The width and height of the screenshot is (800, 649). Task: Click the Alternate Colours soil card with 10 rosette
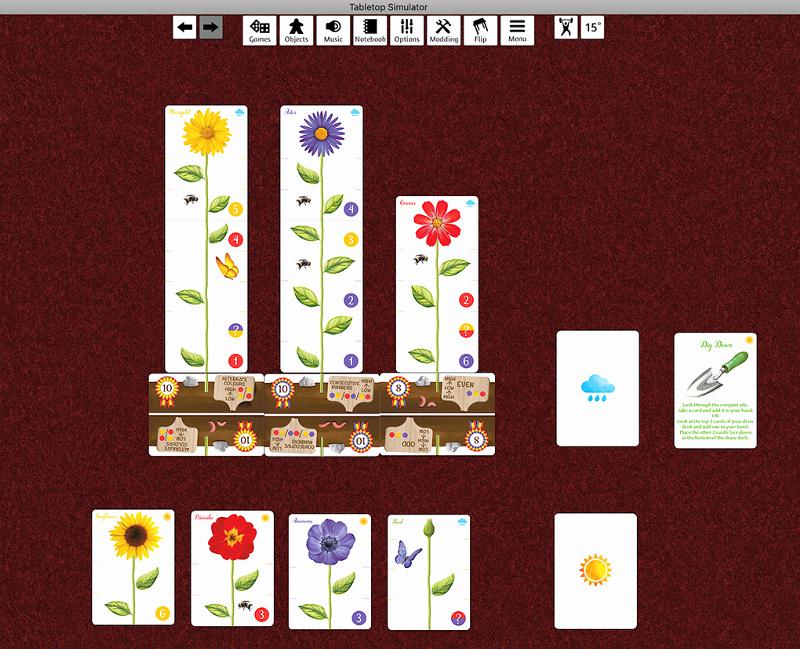[206, 393]
